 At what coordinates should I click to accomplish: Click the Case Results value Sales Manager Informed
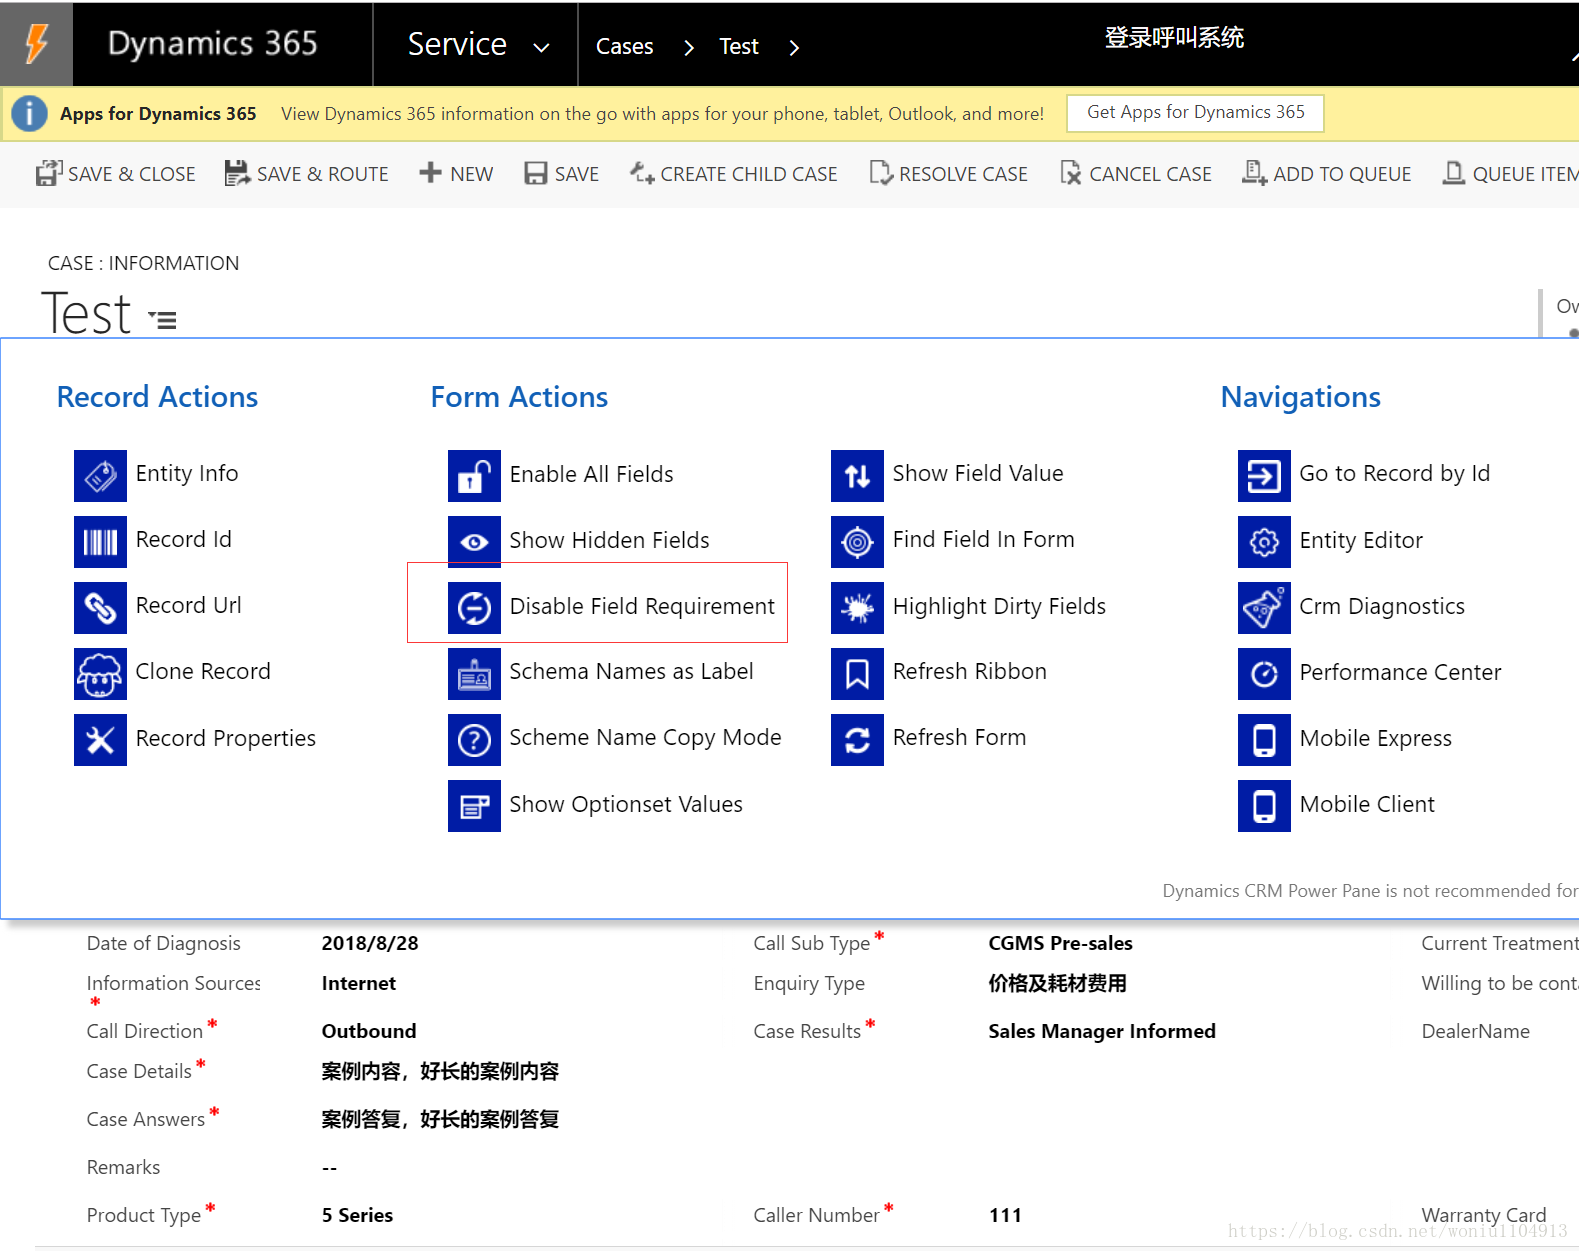(x=1102, y=1032)
